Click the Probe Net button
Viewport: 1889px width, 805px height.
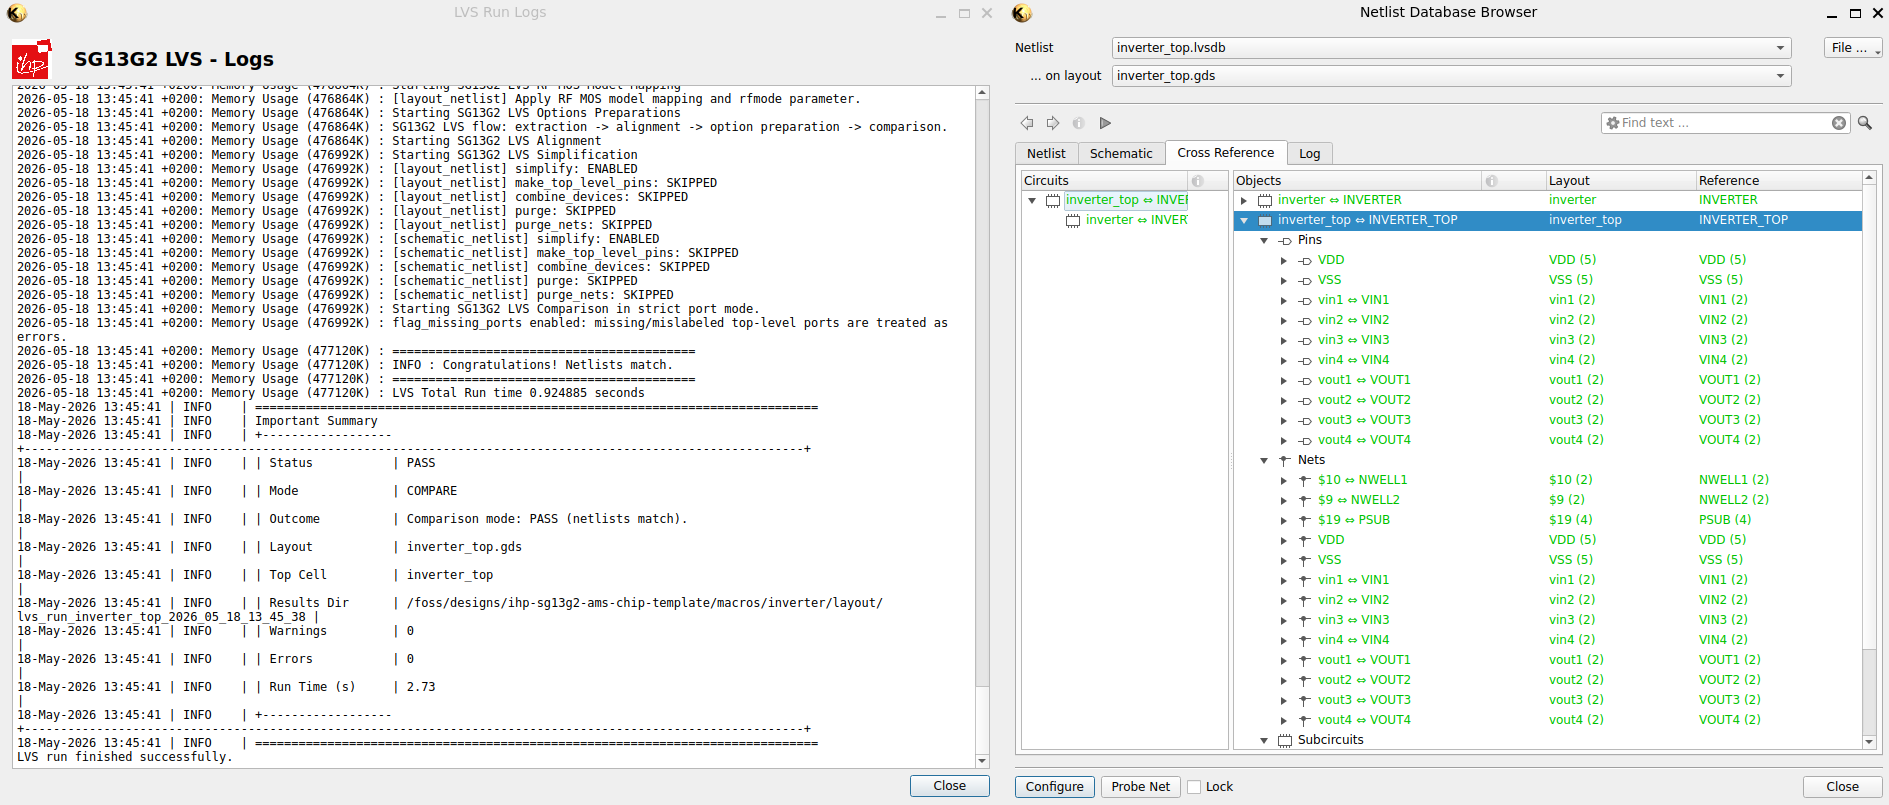click(1141, 787)
